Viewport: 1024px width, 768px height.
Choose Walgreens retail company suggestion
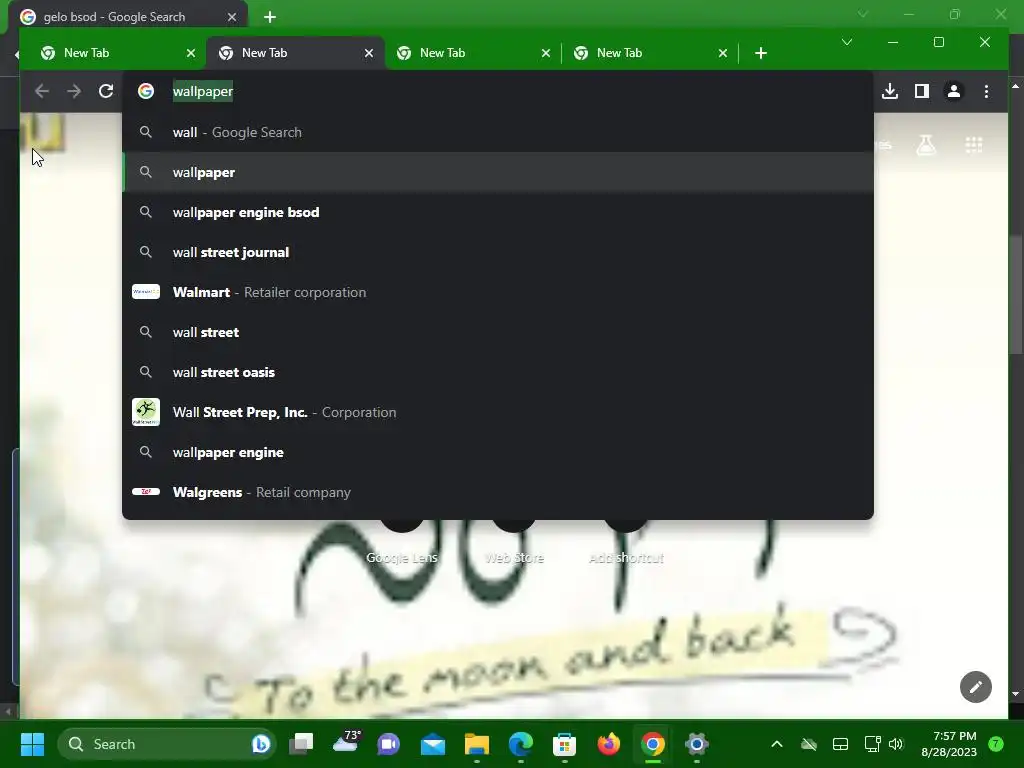coord(498,492)
